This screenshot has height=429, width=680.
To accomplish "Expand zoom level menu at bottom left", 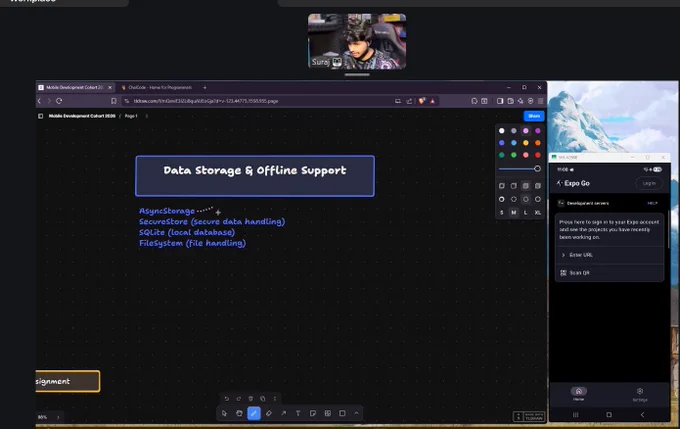I will [58, 417].
